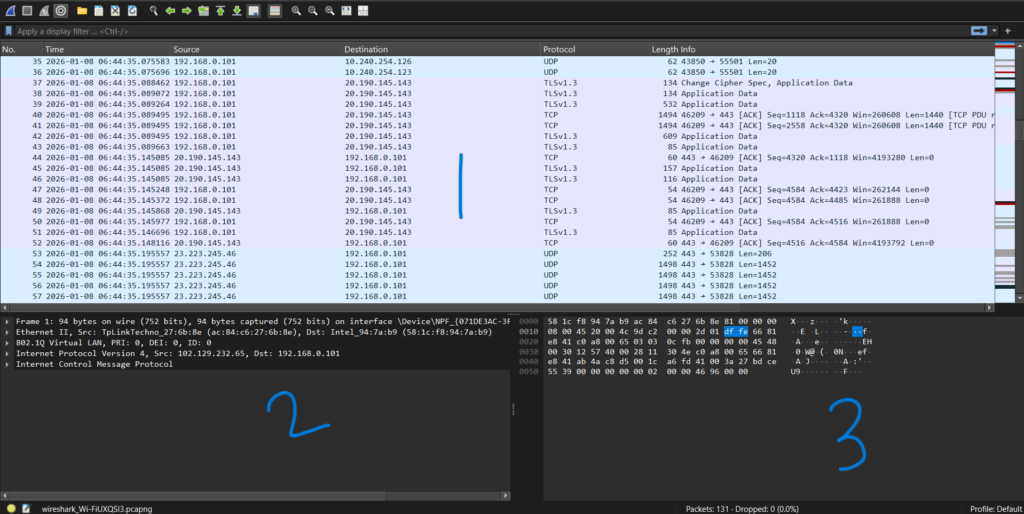Sort by the Protocol column header
Image resolution: width=1024 pixels, height=514 pixels.
pos(558,49)
